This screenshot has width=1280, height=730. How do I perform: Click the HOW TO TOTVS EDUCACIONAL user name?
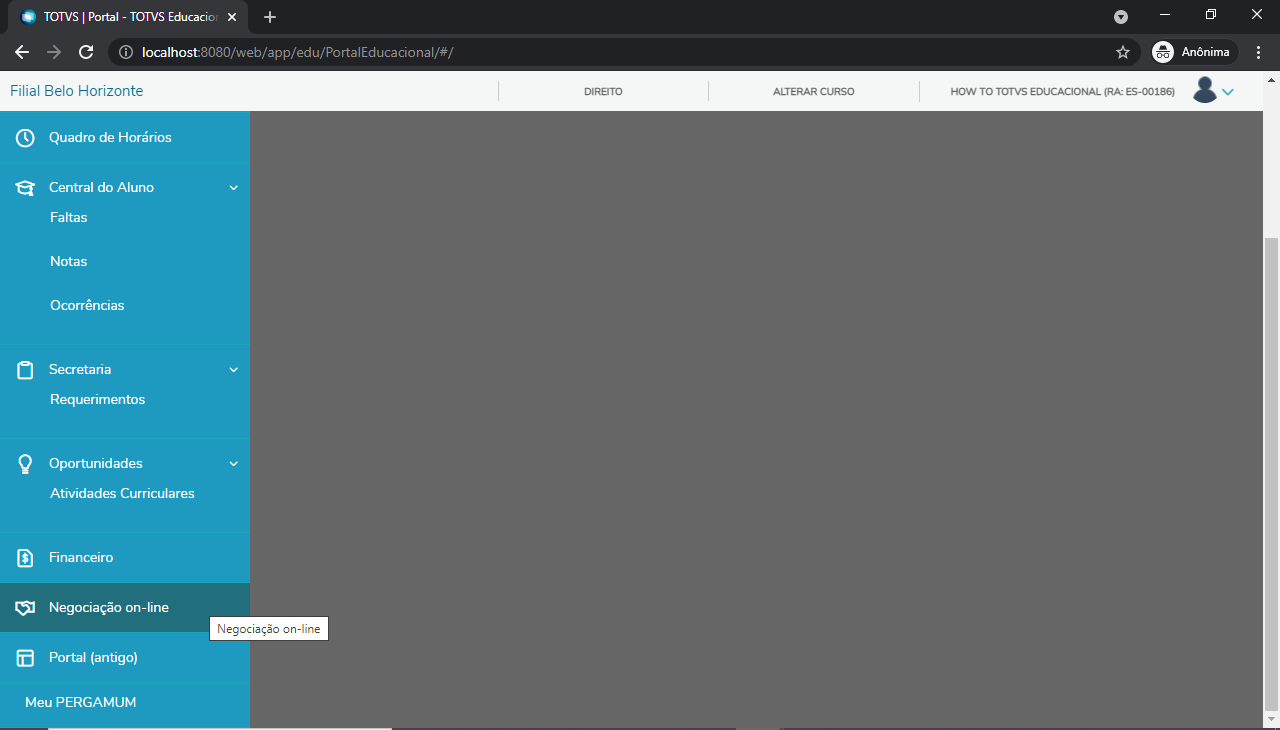tap(1062, 91)
